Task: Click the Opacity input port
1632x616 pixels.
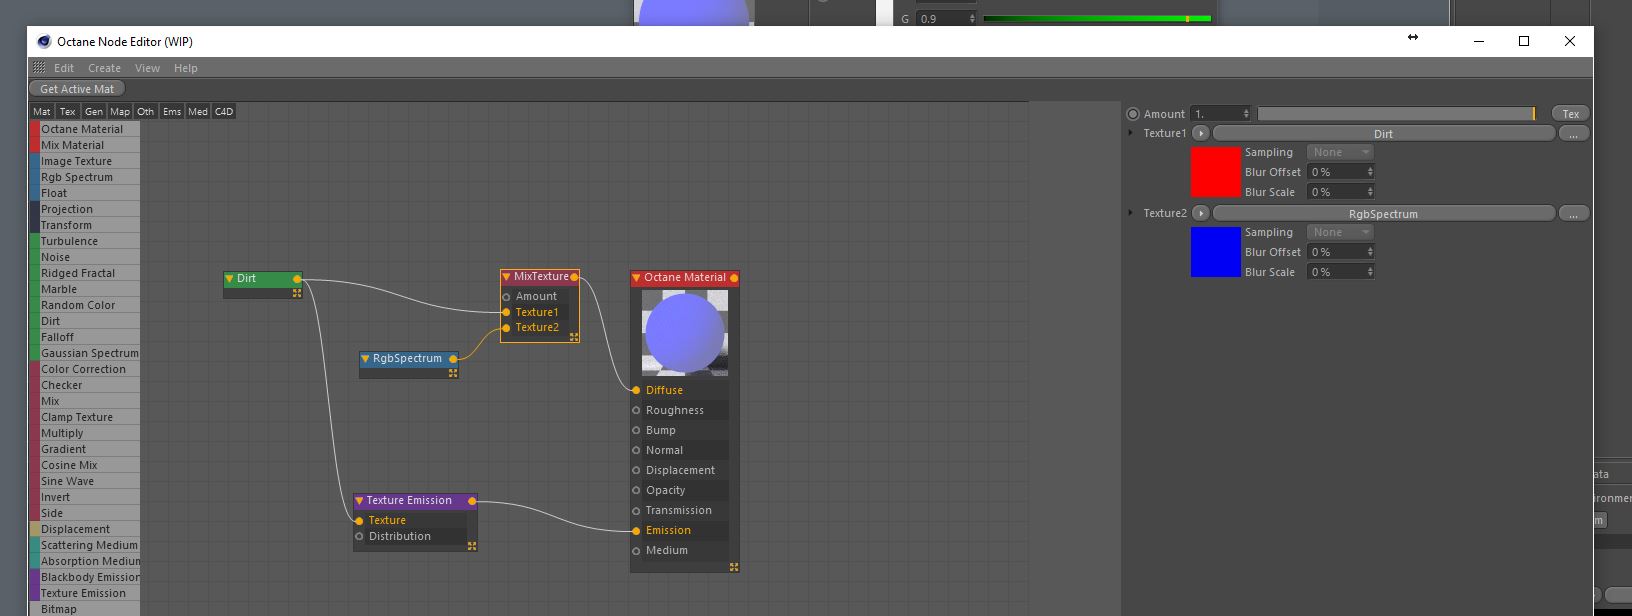Action: tap(636, 490)
